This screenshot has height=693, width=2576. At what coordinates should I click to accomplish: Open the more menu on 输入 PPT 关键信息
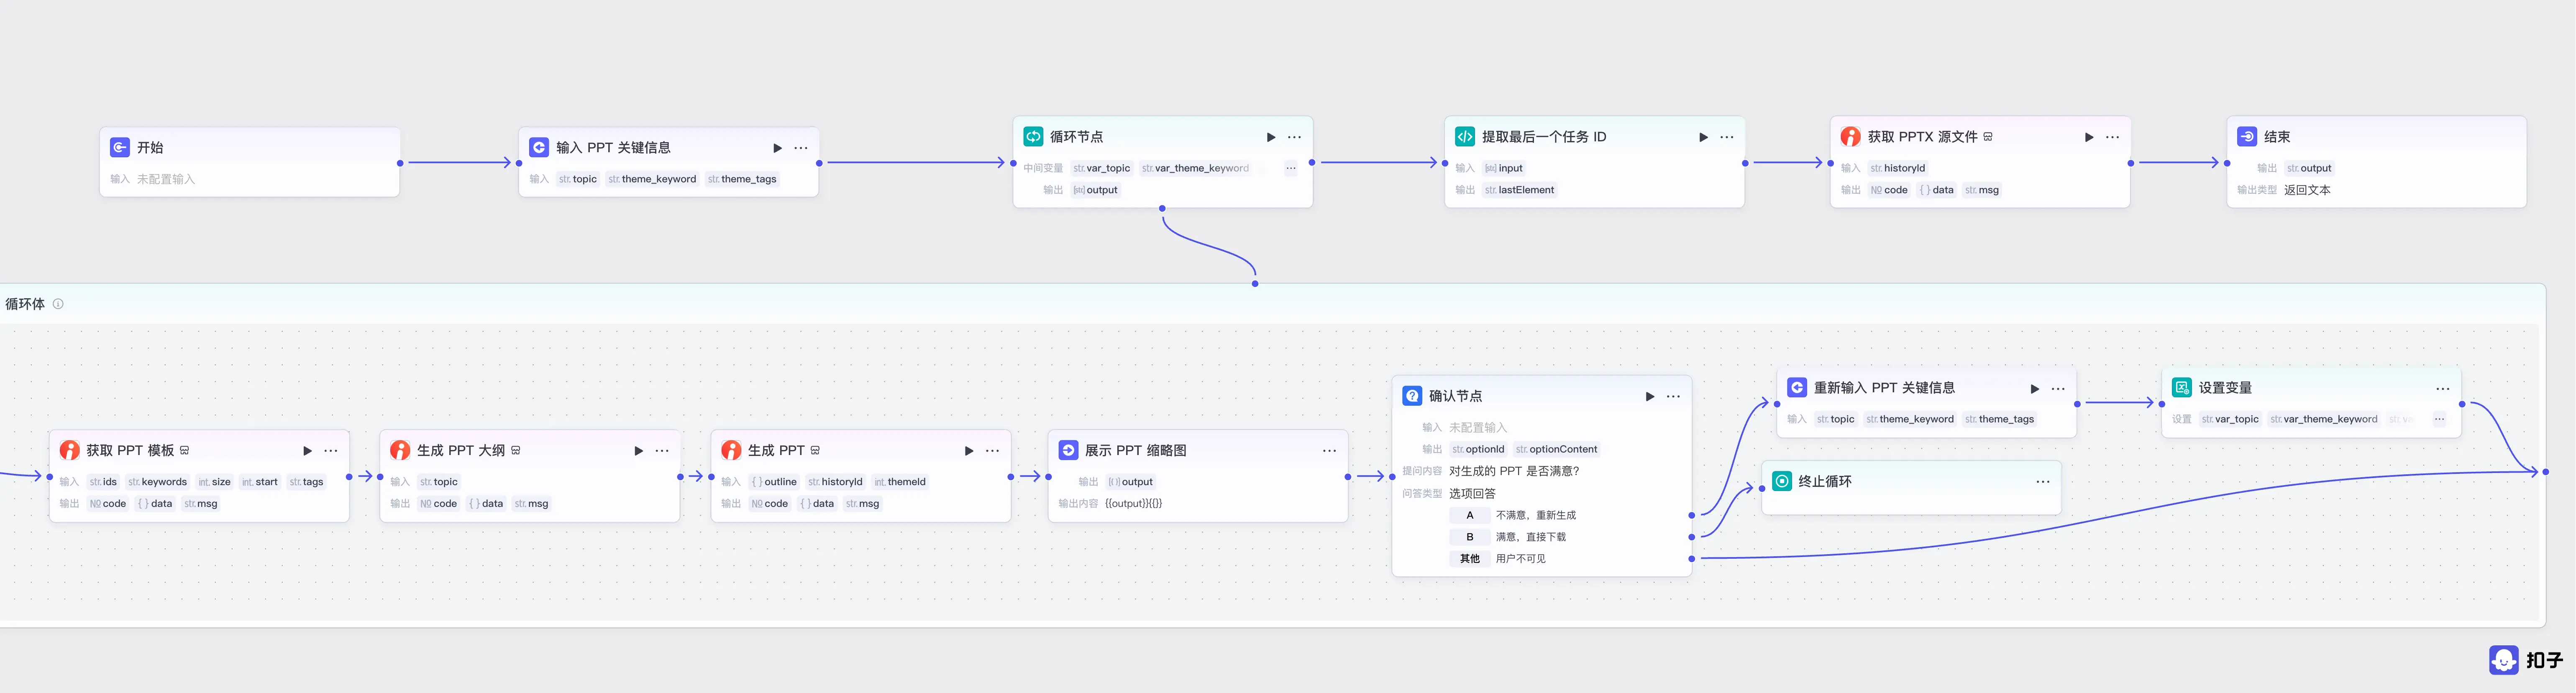pos(801,148)
